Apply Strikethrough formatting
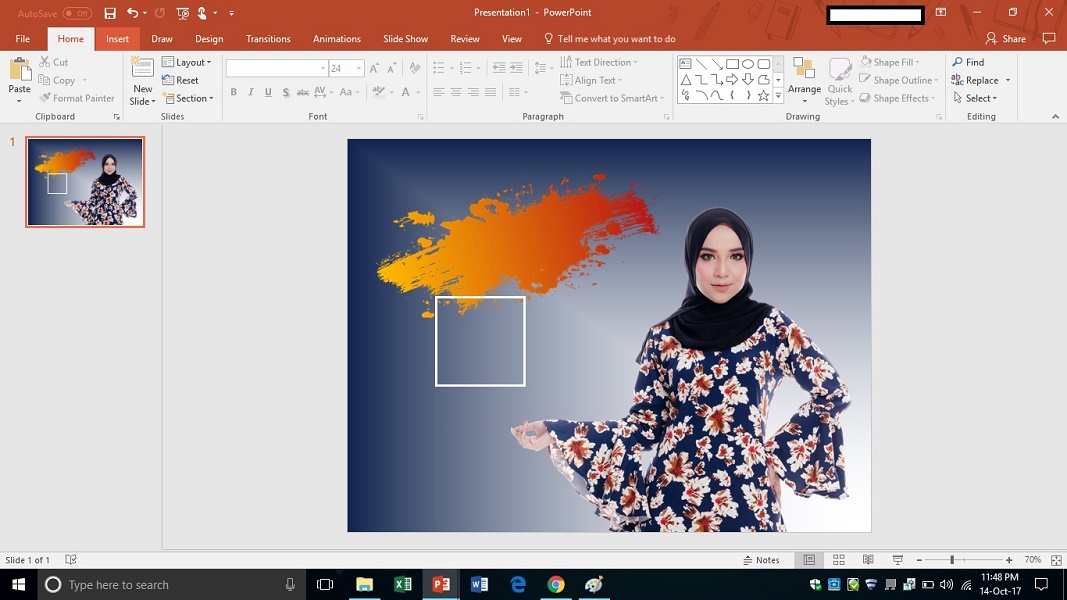 click(x=303, y=92)
